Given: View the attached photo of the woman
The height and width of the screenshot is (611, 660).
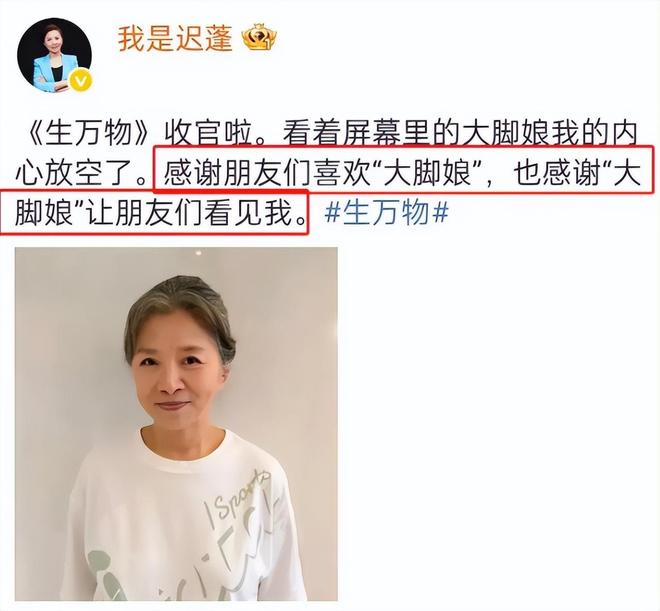Looking at the screenshot, I should [176, 424].
